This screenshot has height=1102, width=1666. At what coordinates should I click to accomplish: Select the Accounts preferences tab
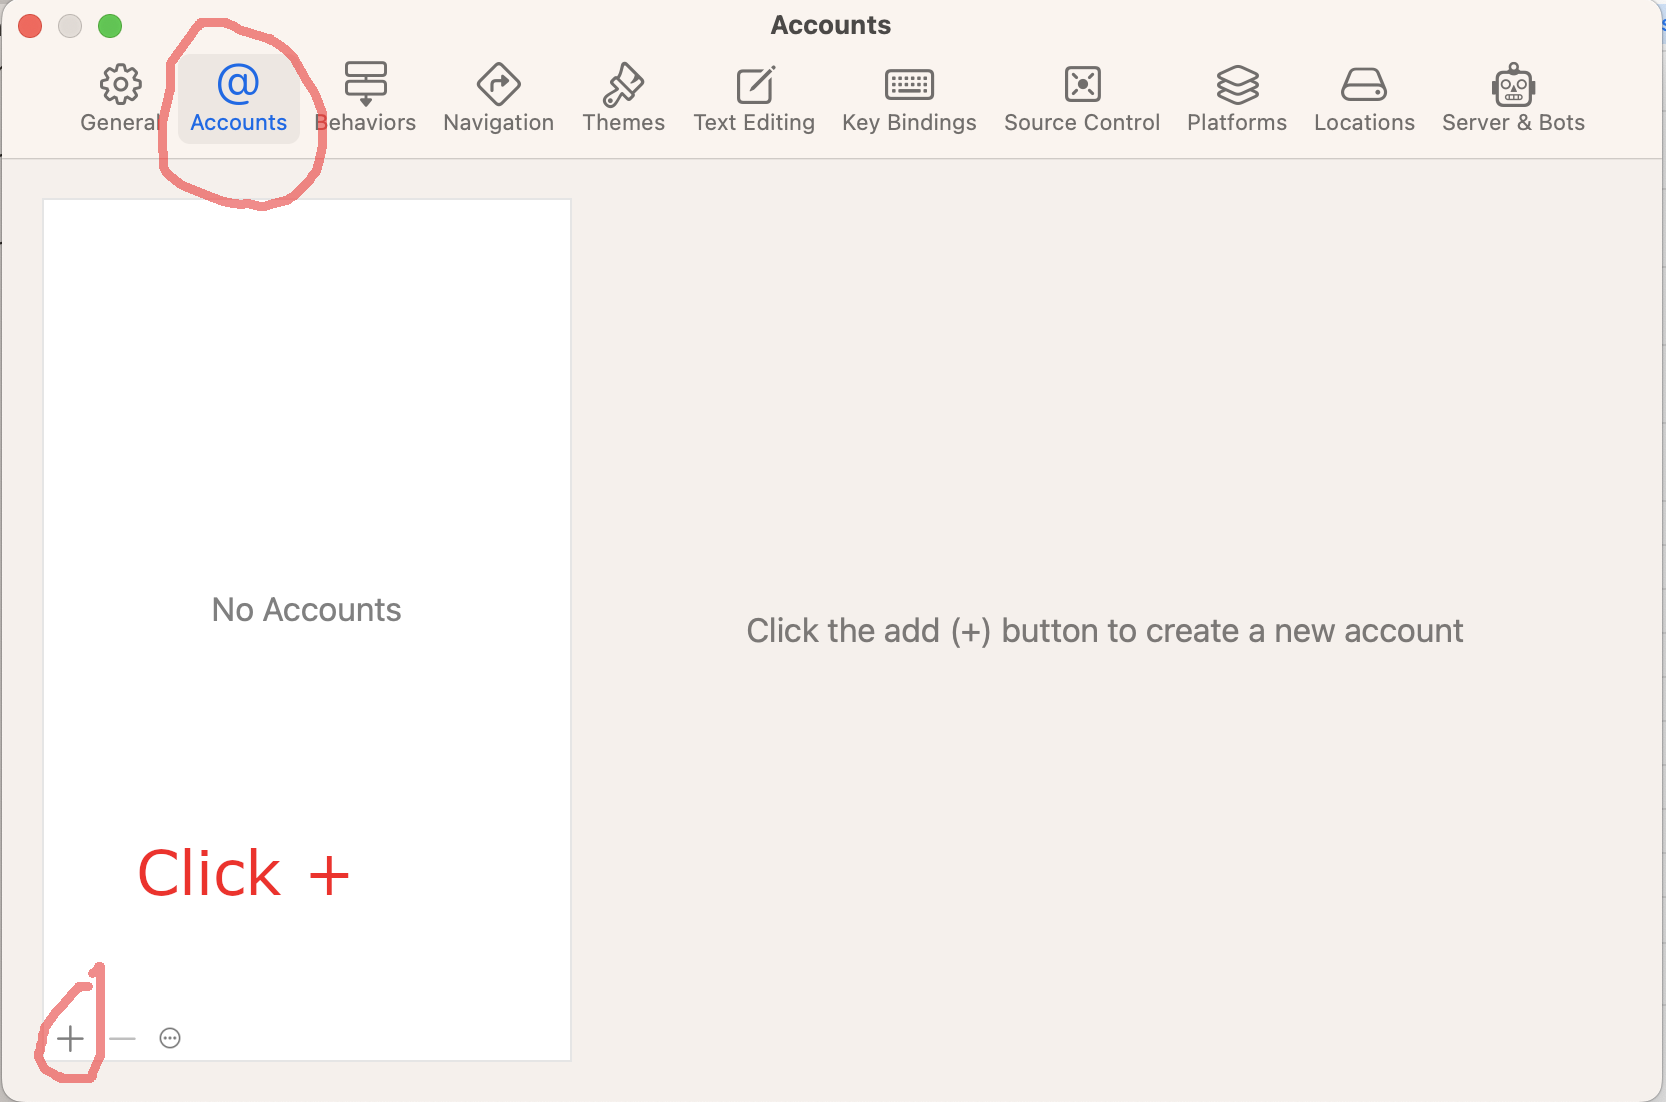[x=238, y=98]
